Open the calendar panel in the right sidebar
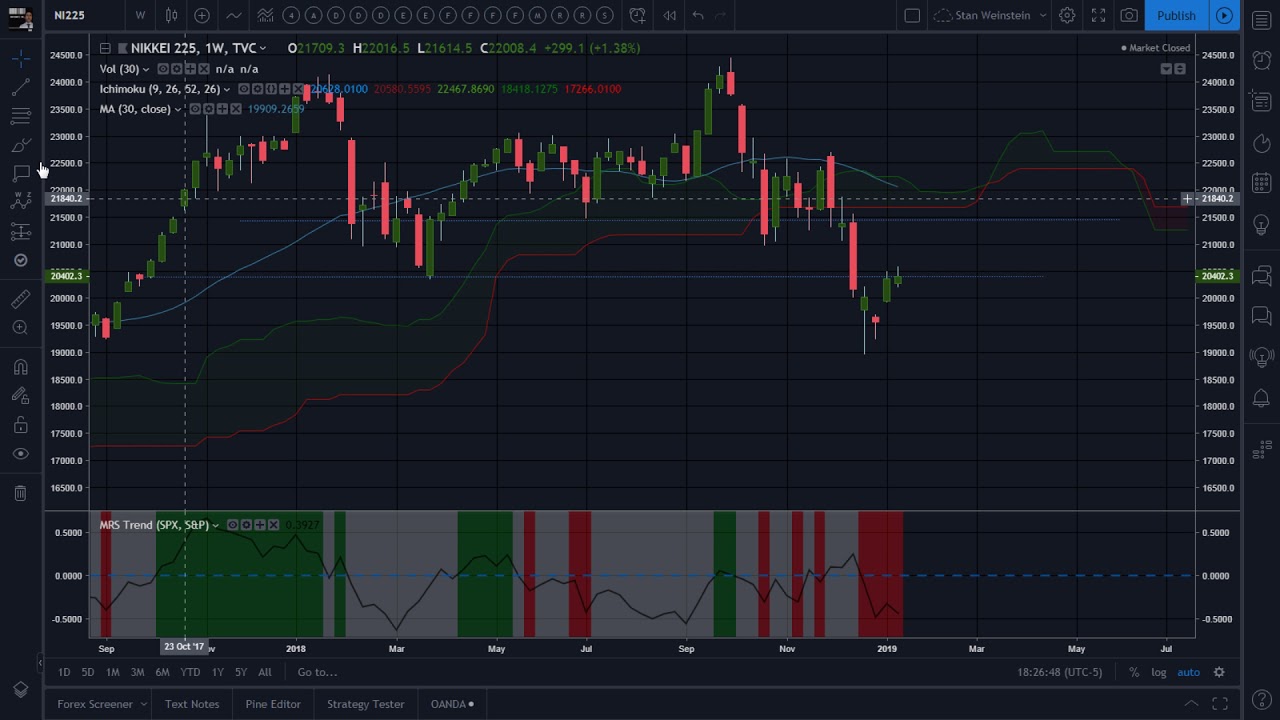 [x=1261, y=183]
